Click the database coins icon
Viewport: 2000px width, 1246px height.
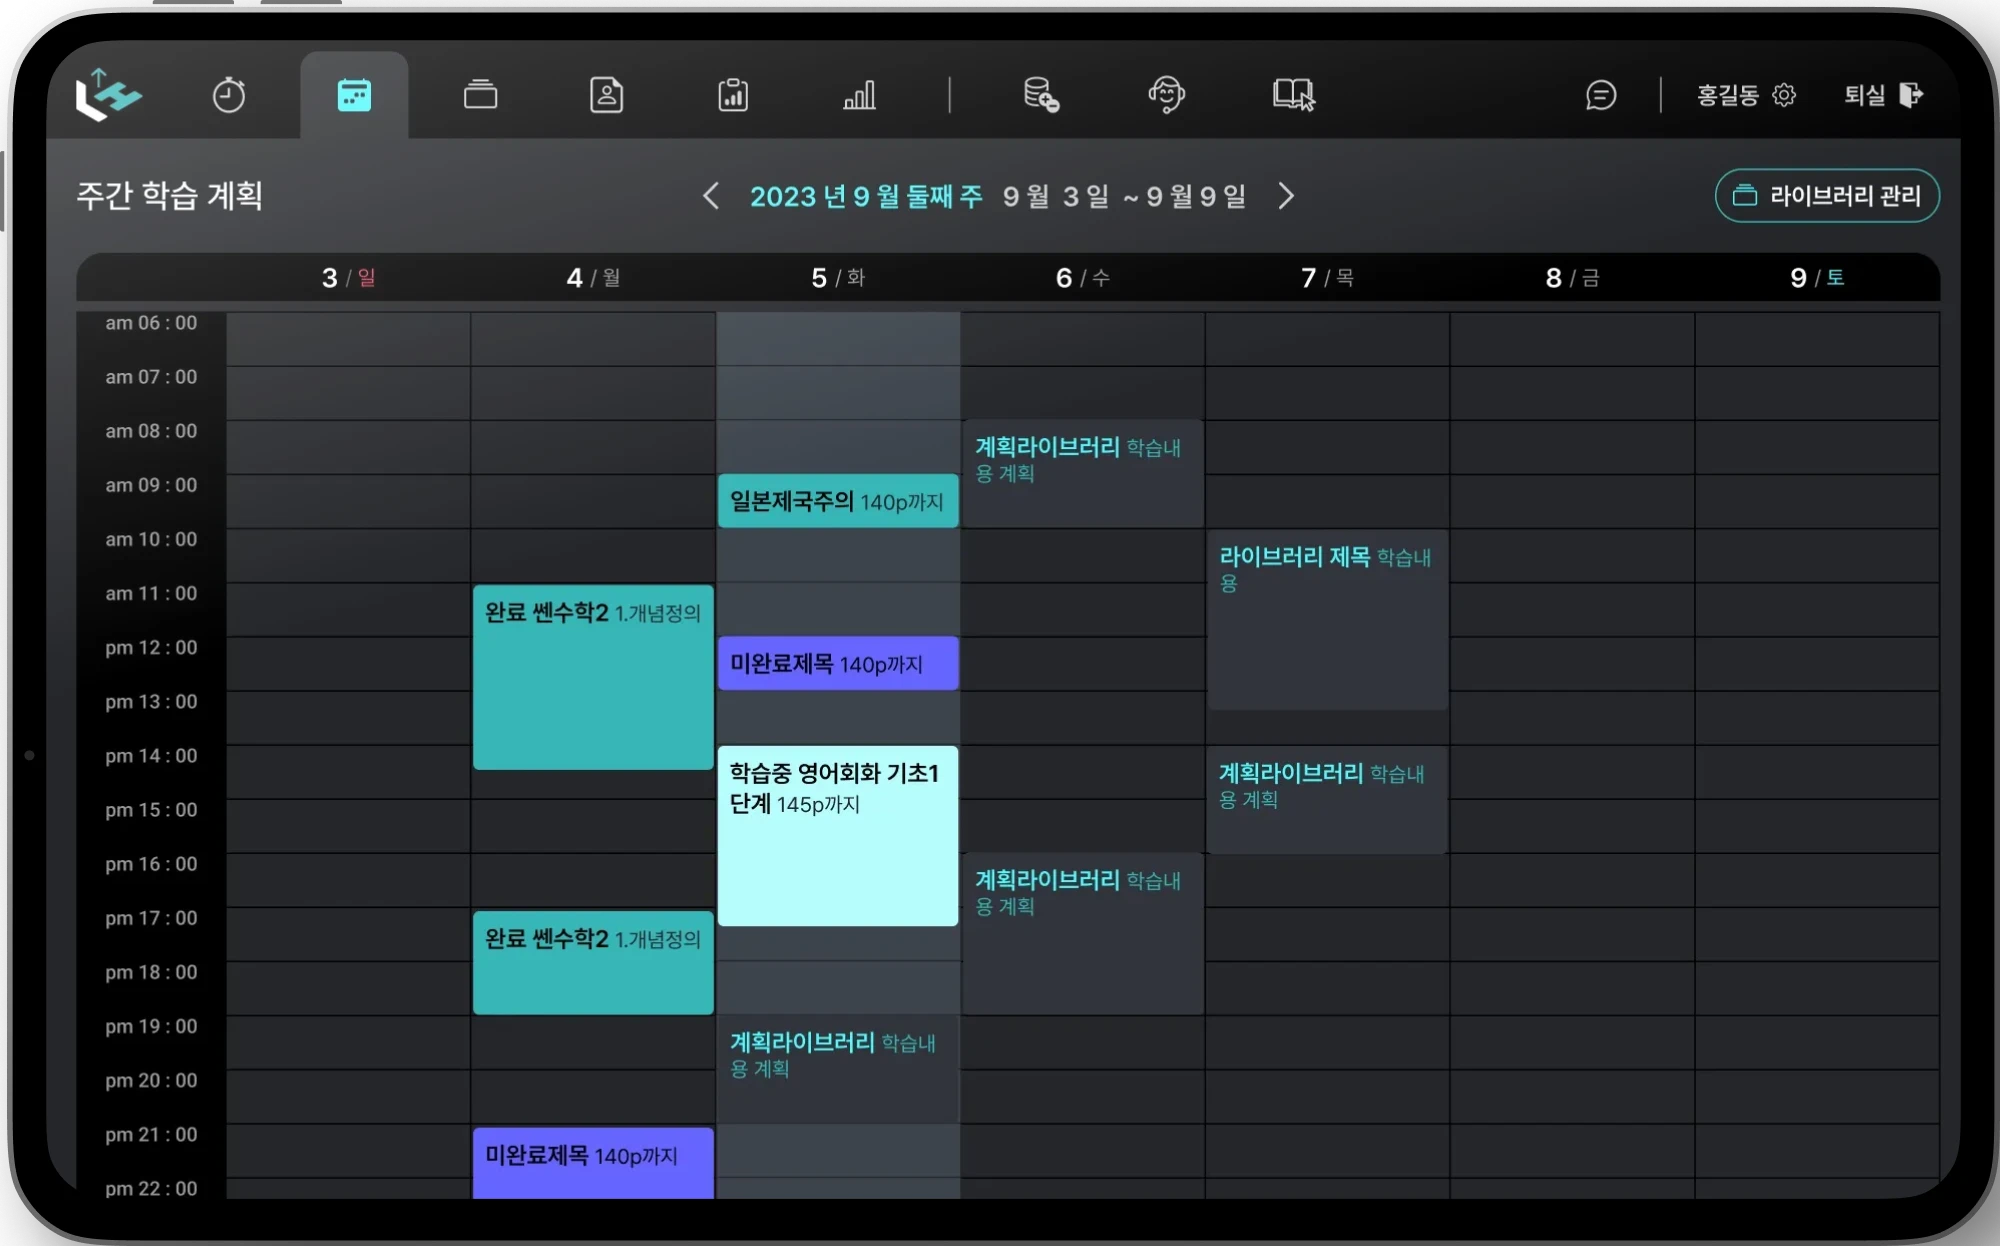click(x=1041, y=95)
